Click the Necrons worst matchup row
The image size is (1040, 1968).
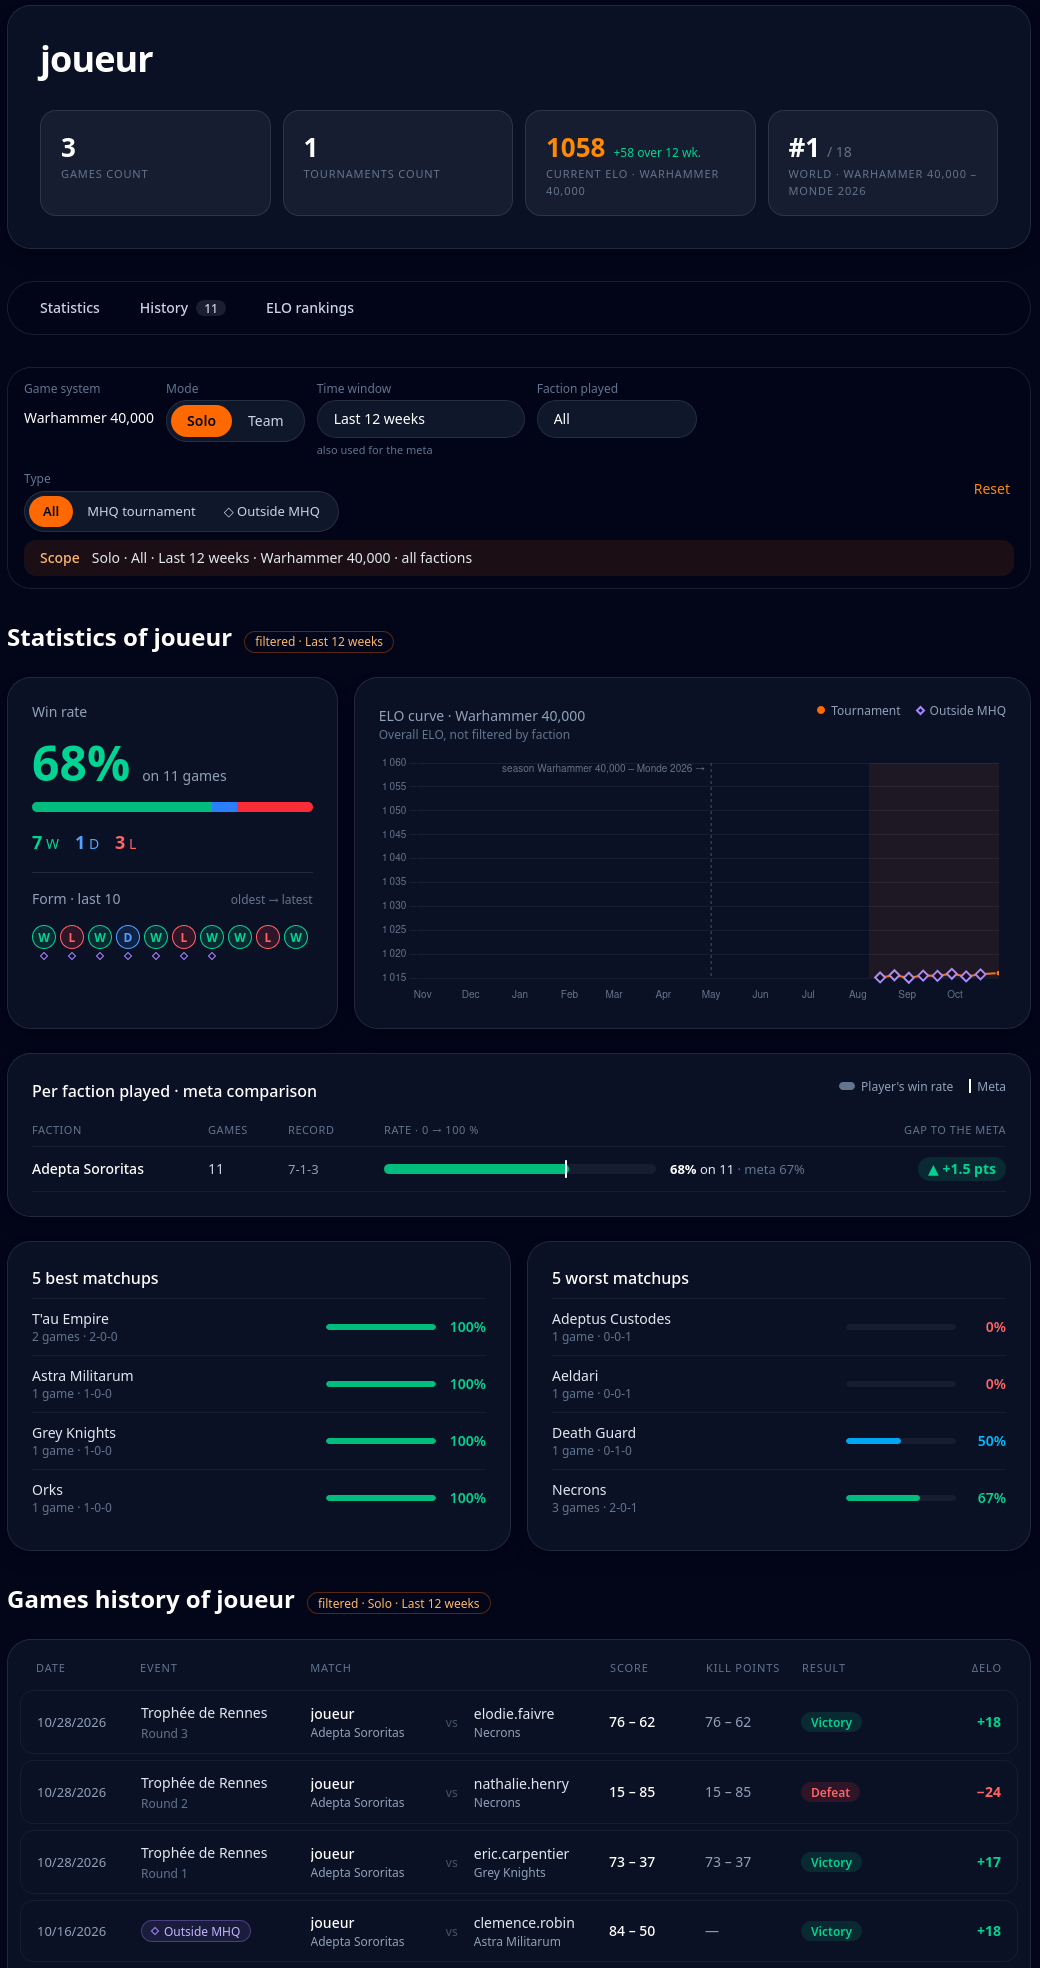click(779, 1498)
